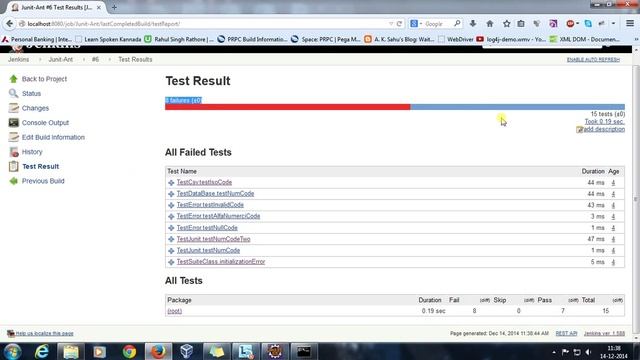Viewport: 640px width, 360px height.
Task: Click add description link
Action: tap(603, 129)
